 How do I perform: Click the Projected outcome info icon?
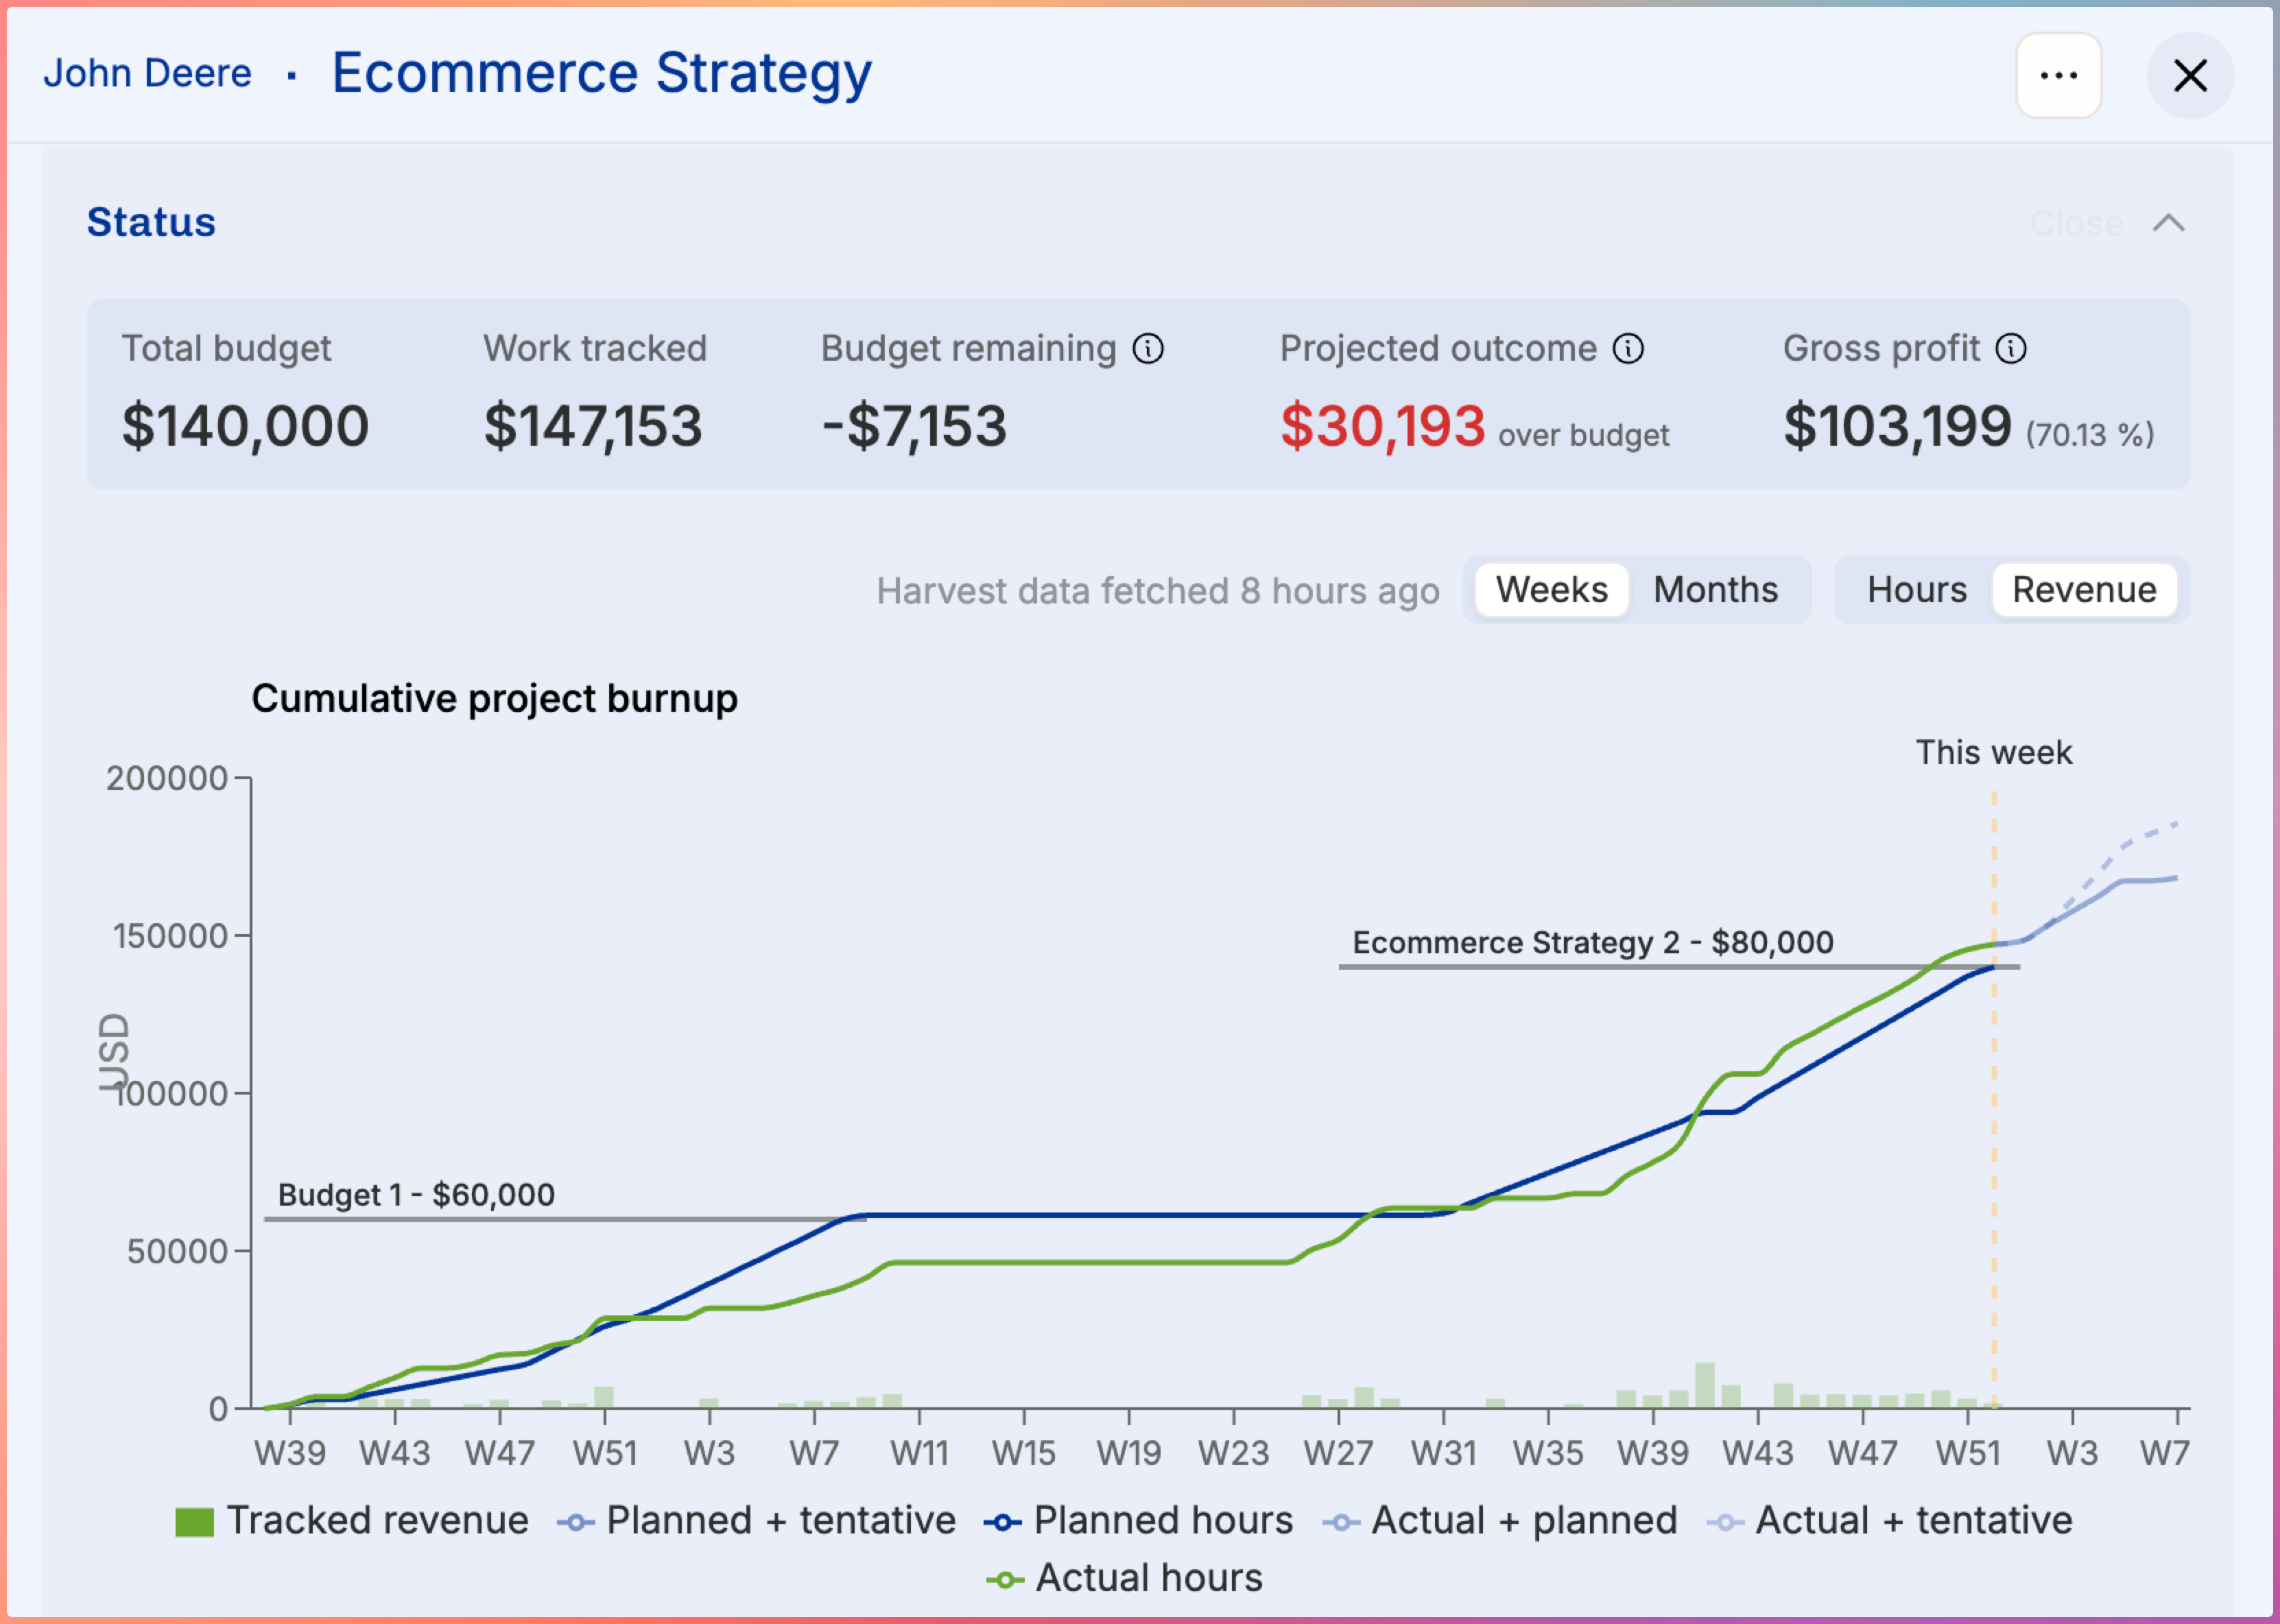(1628, 349)
